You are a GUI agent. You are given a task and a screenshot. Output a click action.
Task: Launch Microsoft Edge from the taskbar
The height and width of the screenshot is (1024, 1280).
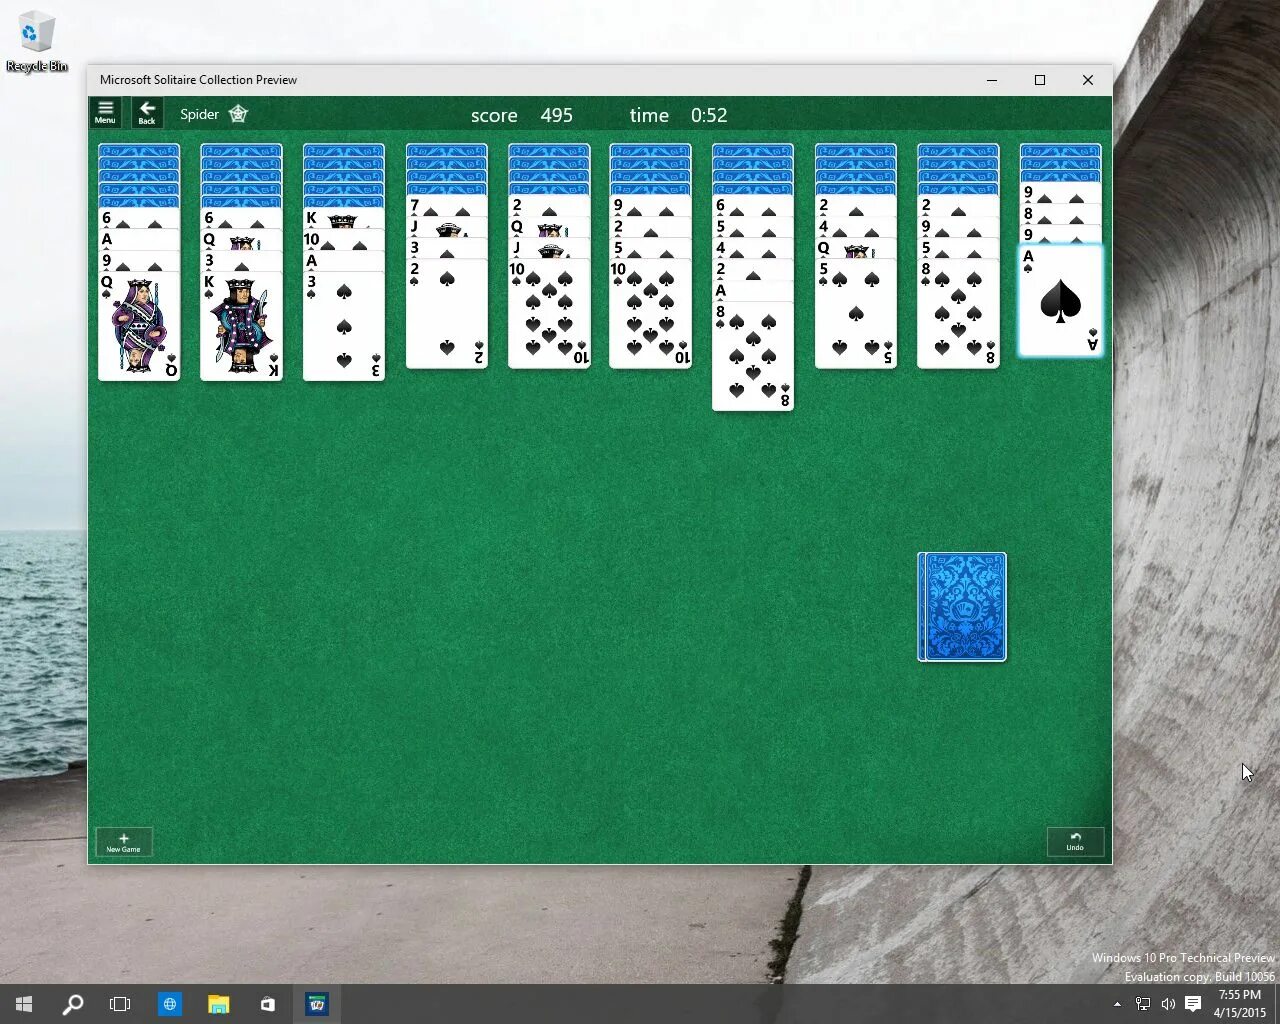(170, 1003)
